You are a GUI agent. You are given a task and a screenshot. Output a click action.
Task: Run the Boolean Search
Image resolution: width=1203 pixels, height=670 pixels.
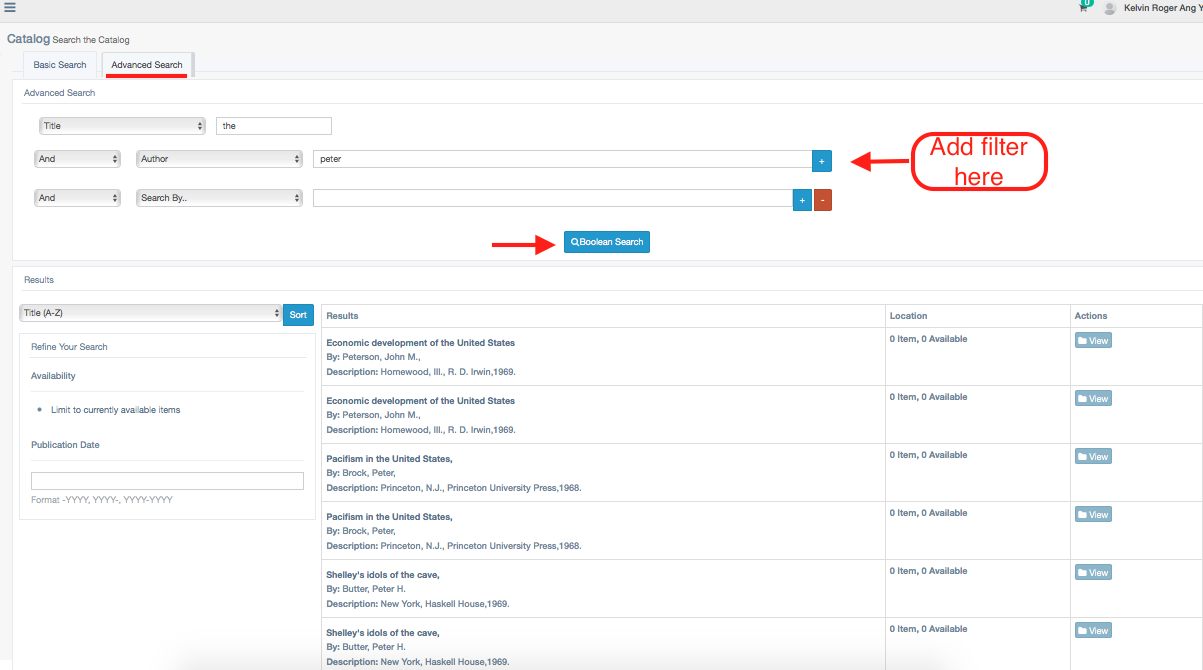tap(607, 242)
